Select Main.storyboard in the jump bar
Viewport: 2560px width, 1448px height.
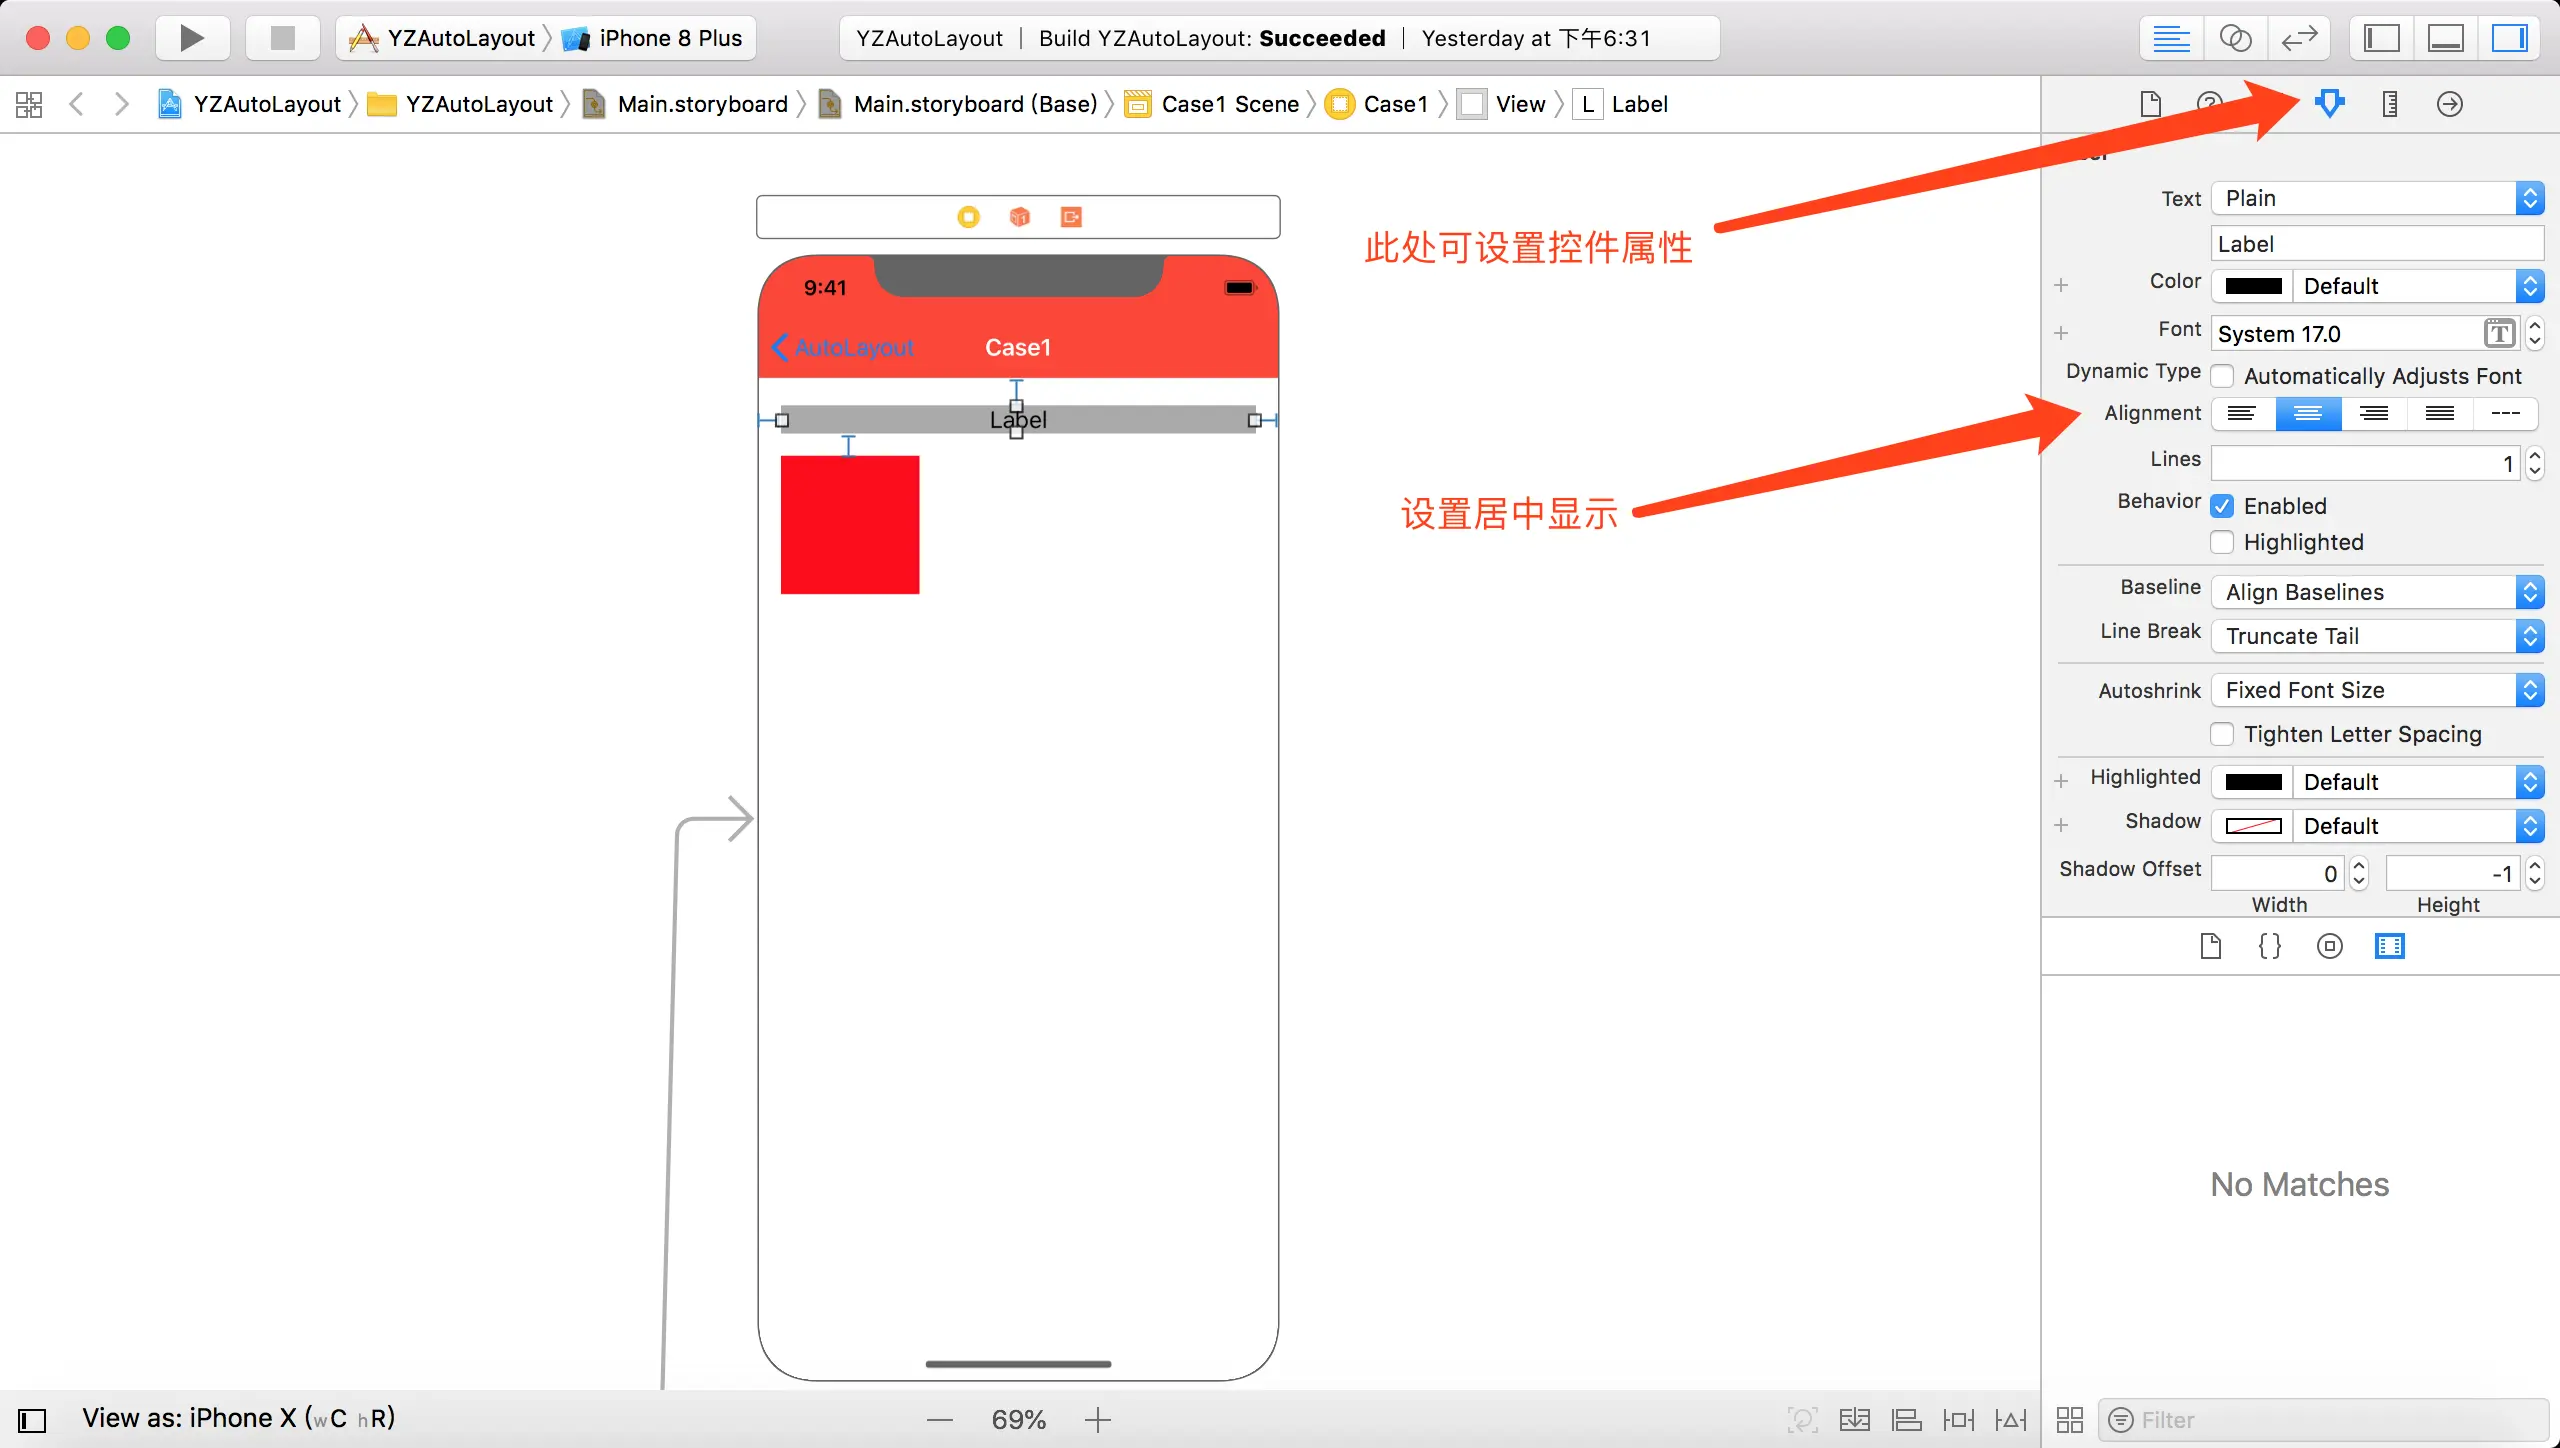702,104
